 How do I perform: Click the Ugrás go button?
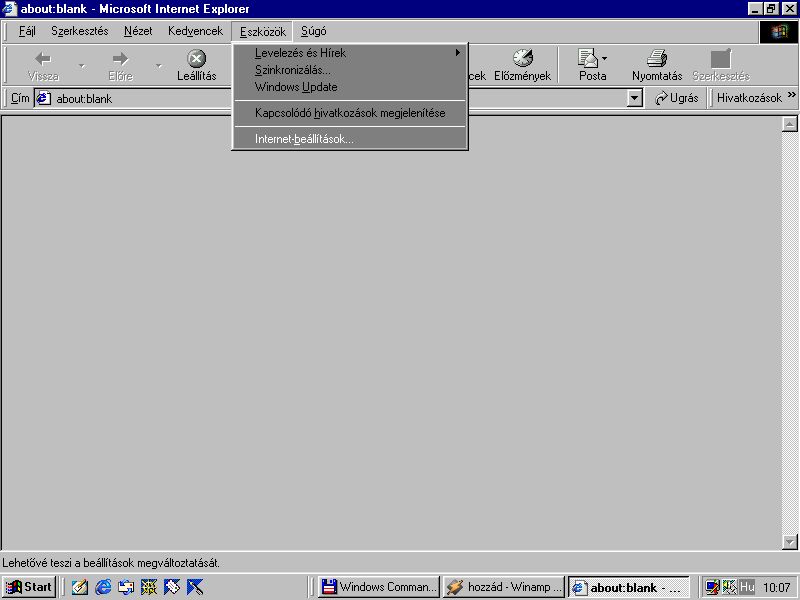(x=677, y=98)
